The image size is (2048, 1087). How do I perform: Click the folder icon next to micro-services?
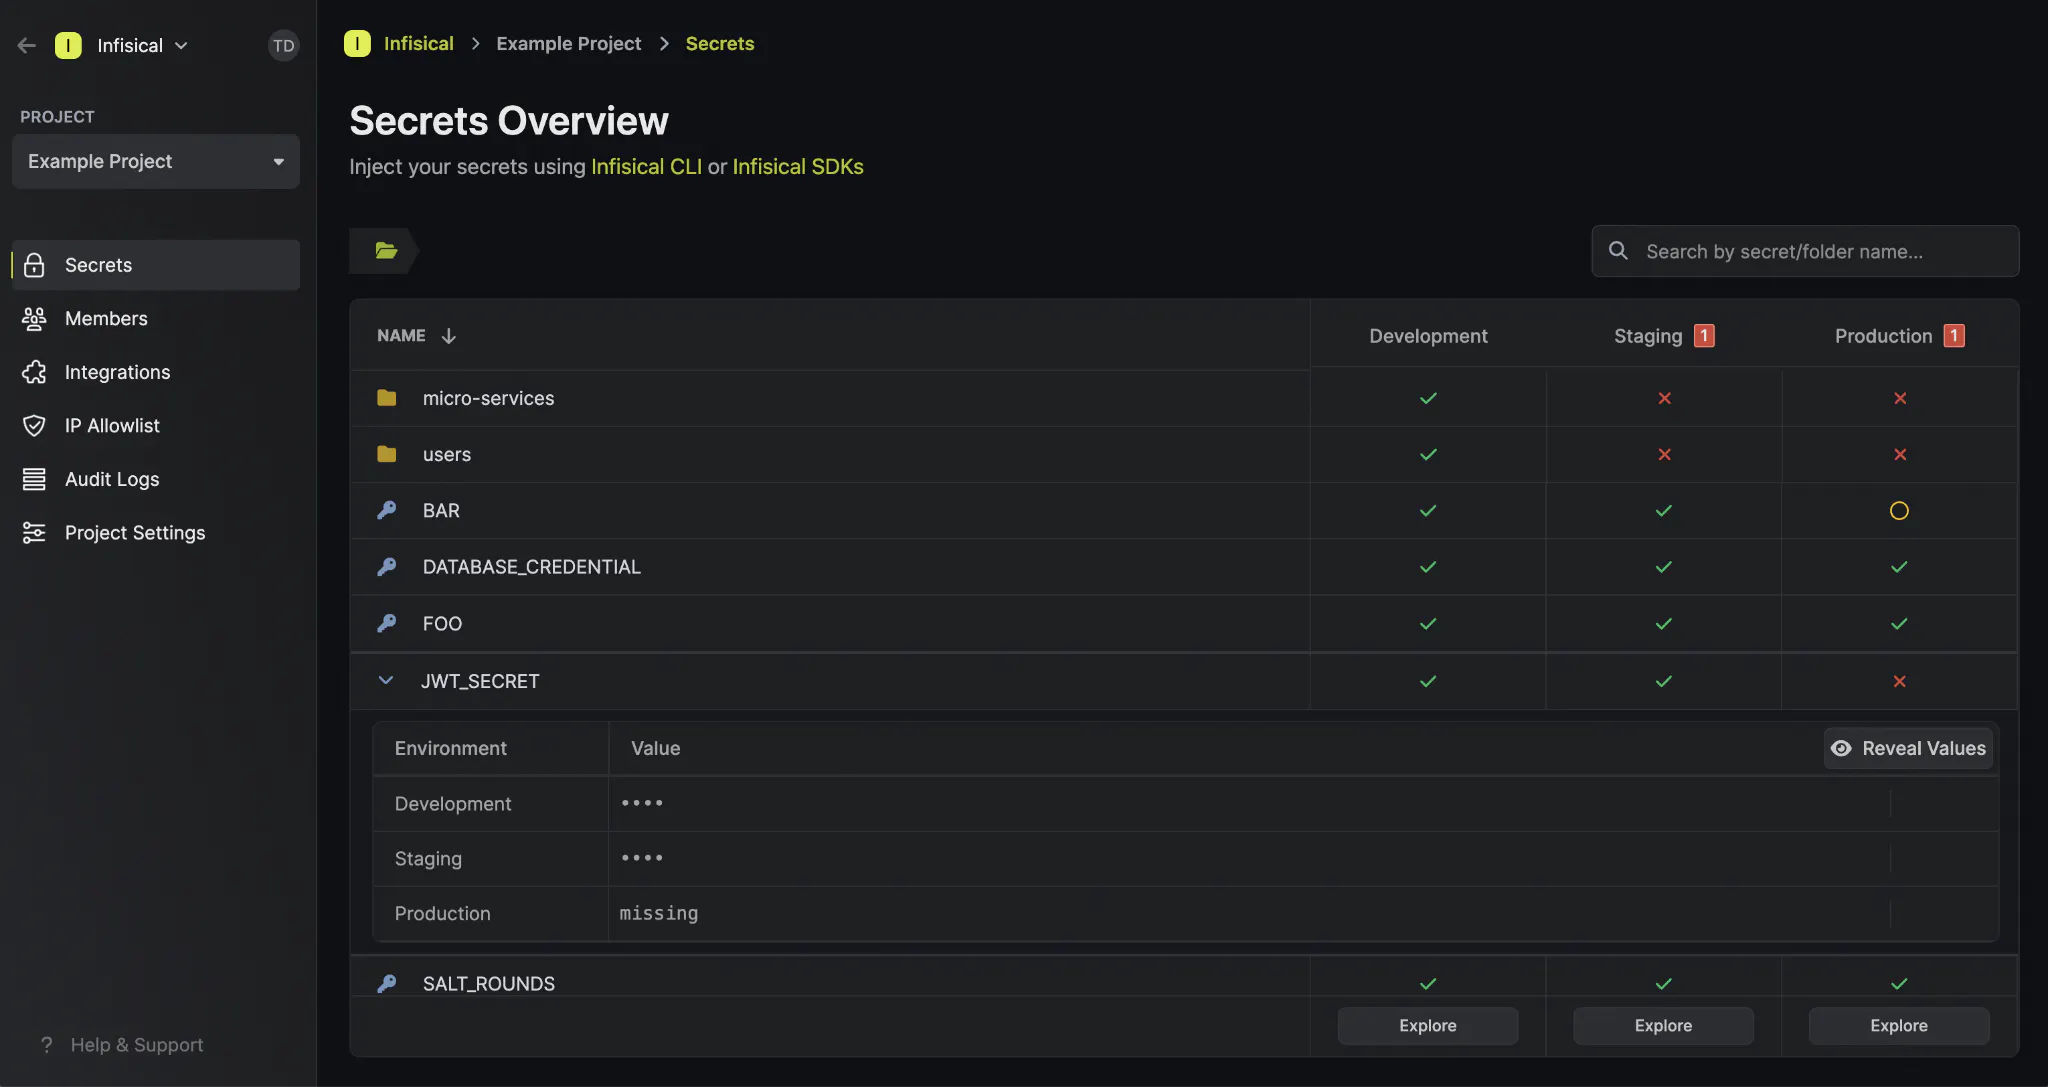pyautogui.click(x=386, y=397)
